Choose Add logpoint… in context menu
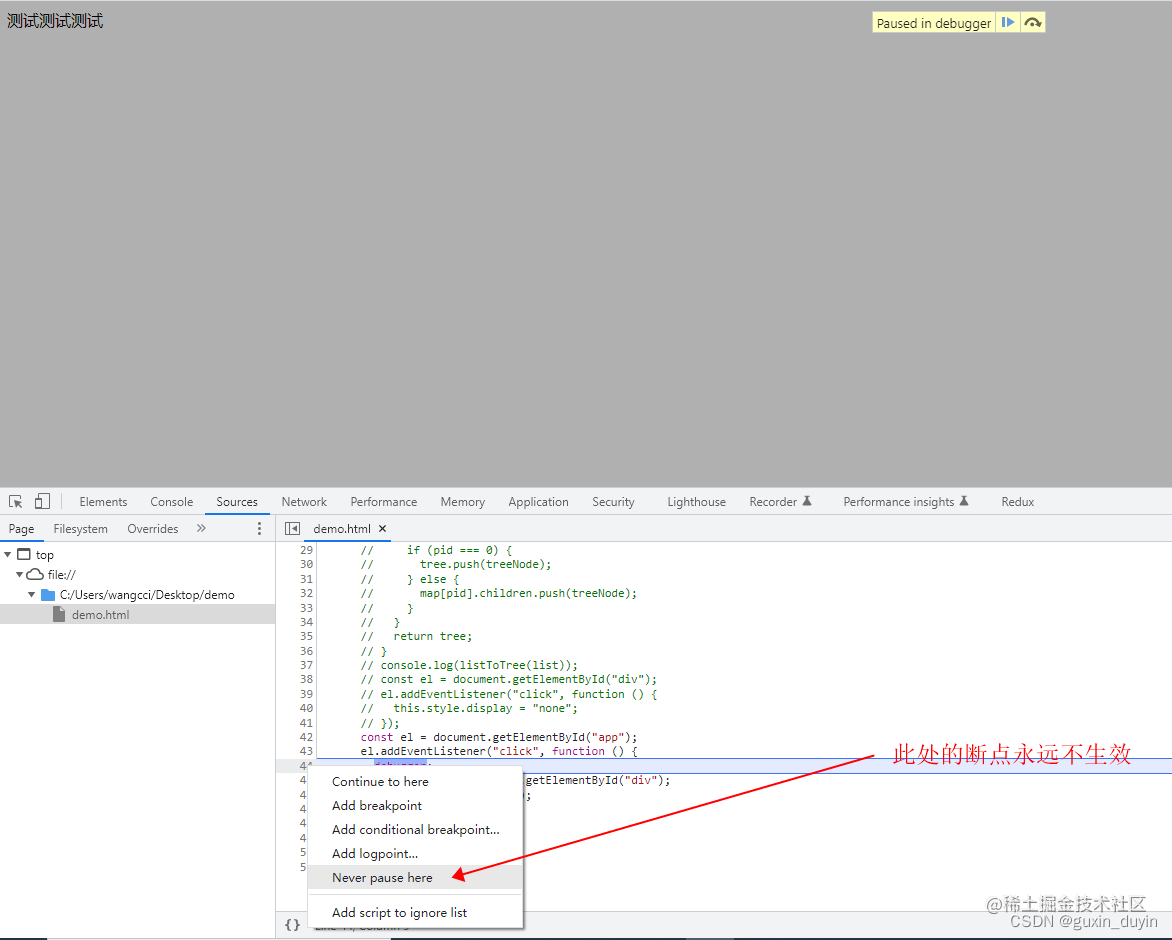 point(415,853)
